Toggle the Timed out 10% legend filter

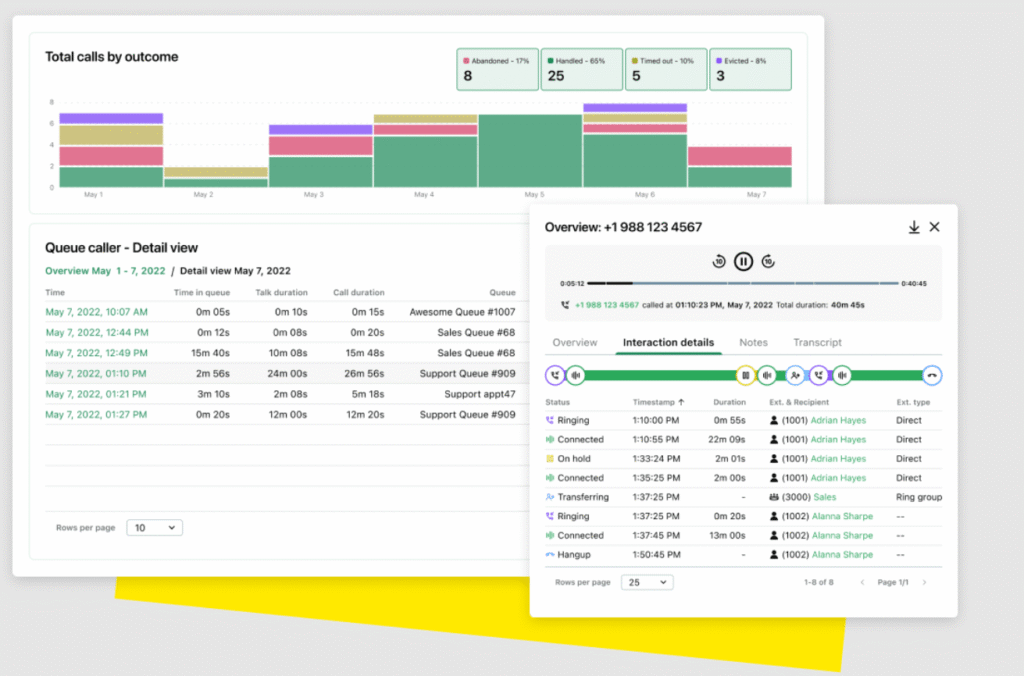tap(666, 69)
